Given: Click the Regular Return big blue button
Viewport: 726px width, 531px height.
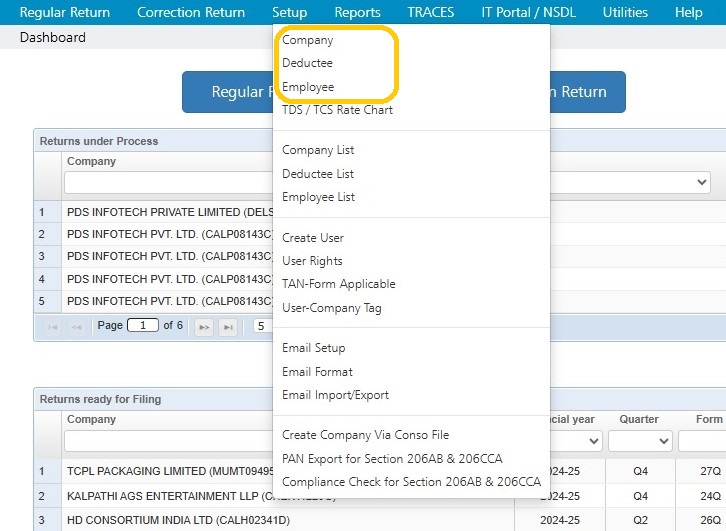Looking at the screenshot, I should pyautogui.click(x=228, y=92).
